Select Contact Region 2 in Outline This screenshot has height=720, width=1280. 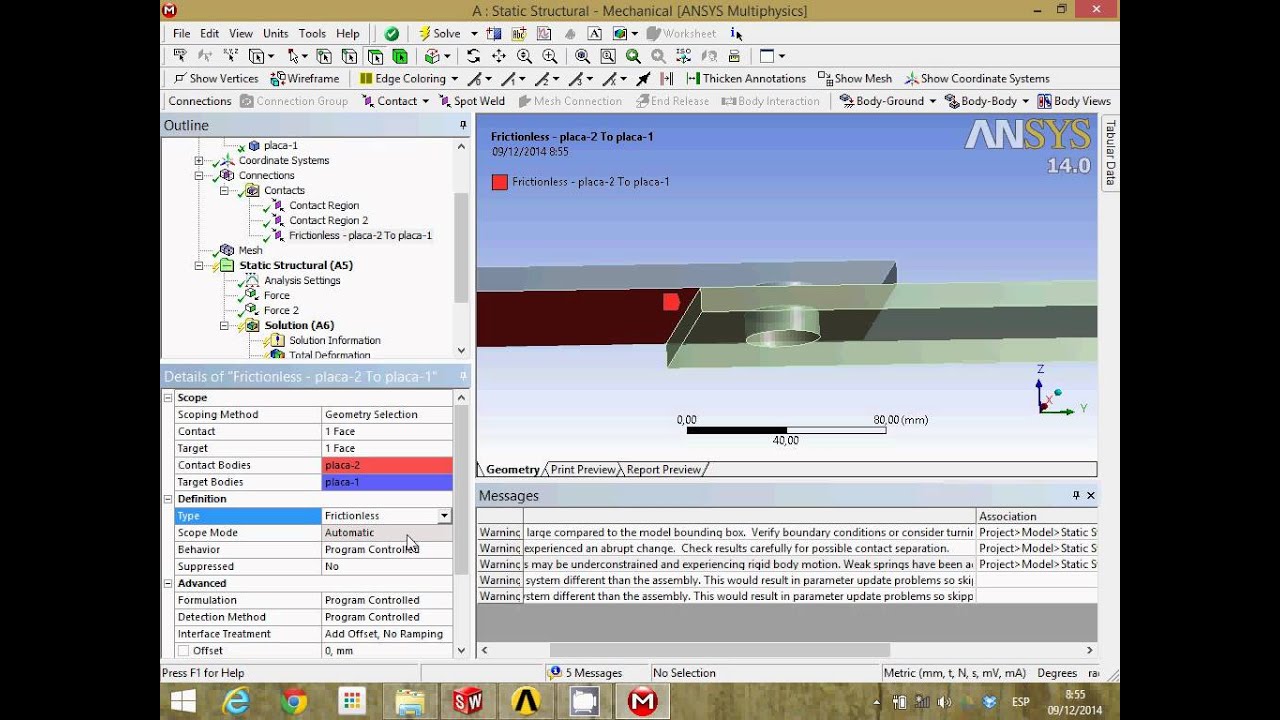(328, 221)
